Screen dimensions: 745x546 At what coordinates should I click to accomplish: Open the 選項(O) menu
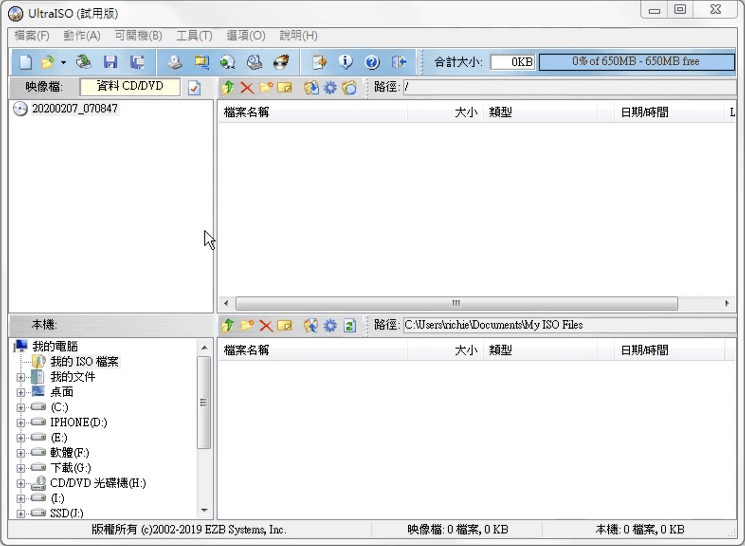pyautogui.click(x=246, y=36)
